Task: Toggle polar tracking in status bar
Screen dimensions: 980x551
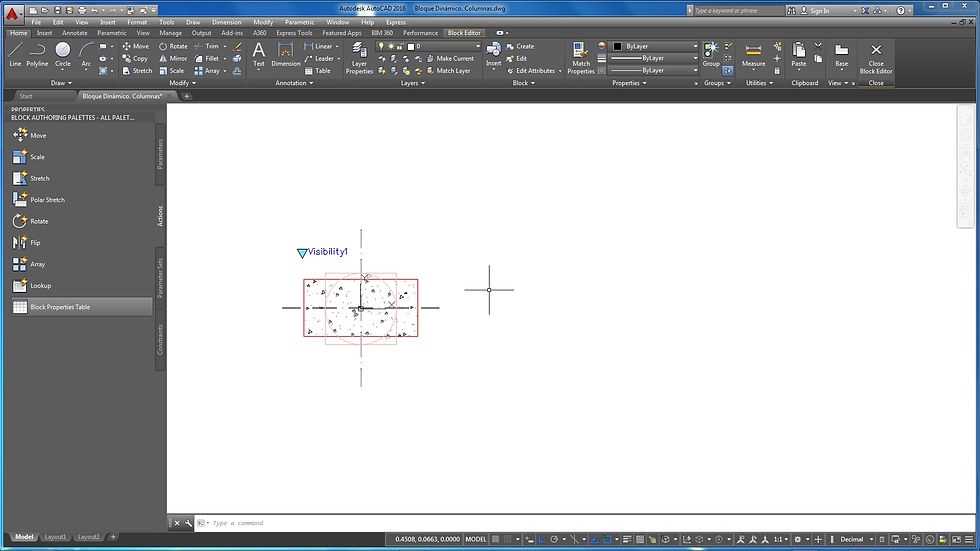Action: coord(554,539)
